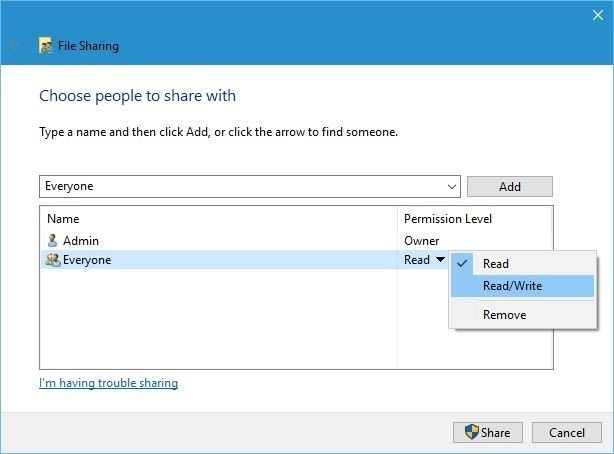Choose the checked Read menu option
The width and height of the screenshot is (614, 454).
tap(496, 264)
